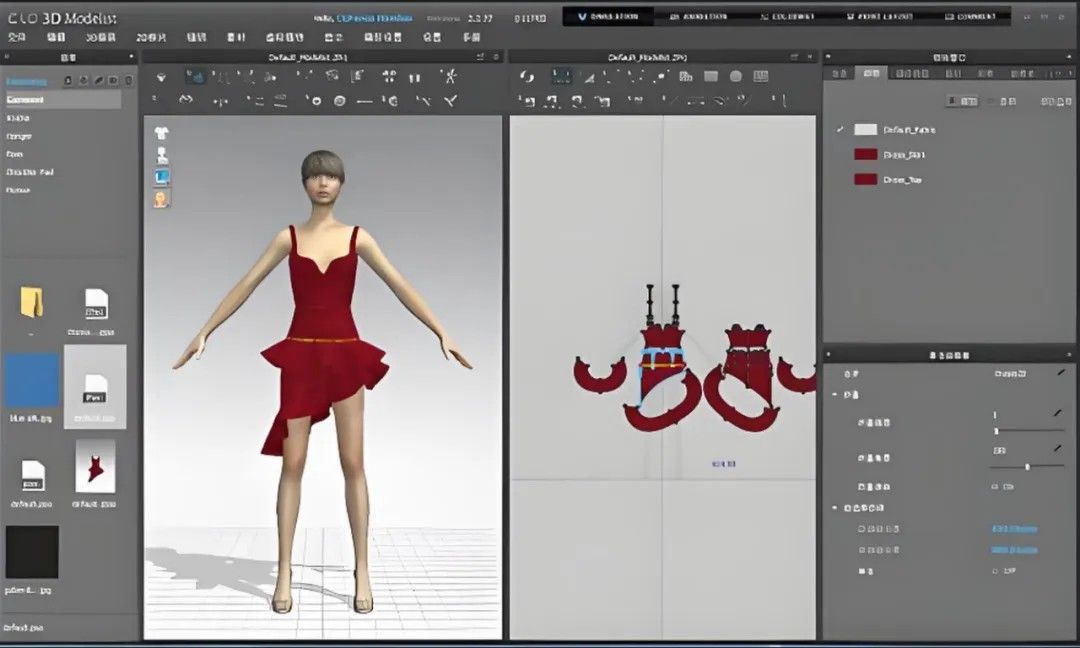The width and height of the screenshot is (1080, 648).
Task: Click the running figure icon in 3D toolbar
Action: click(x=451, y=76)
